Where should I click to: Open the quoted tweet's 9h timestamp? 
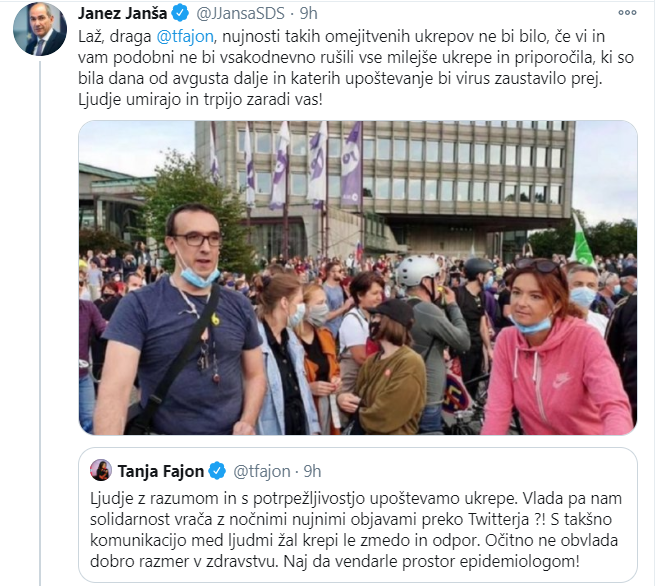312,471
